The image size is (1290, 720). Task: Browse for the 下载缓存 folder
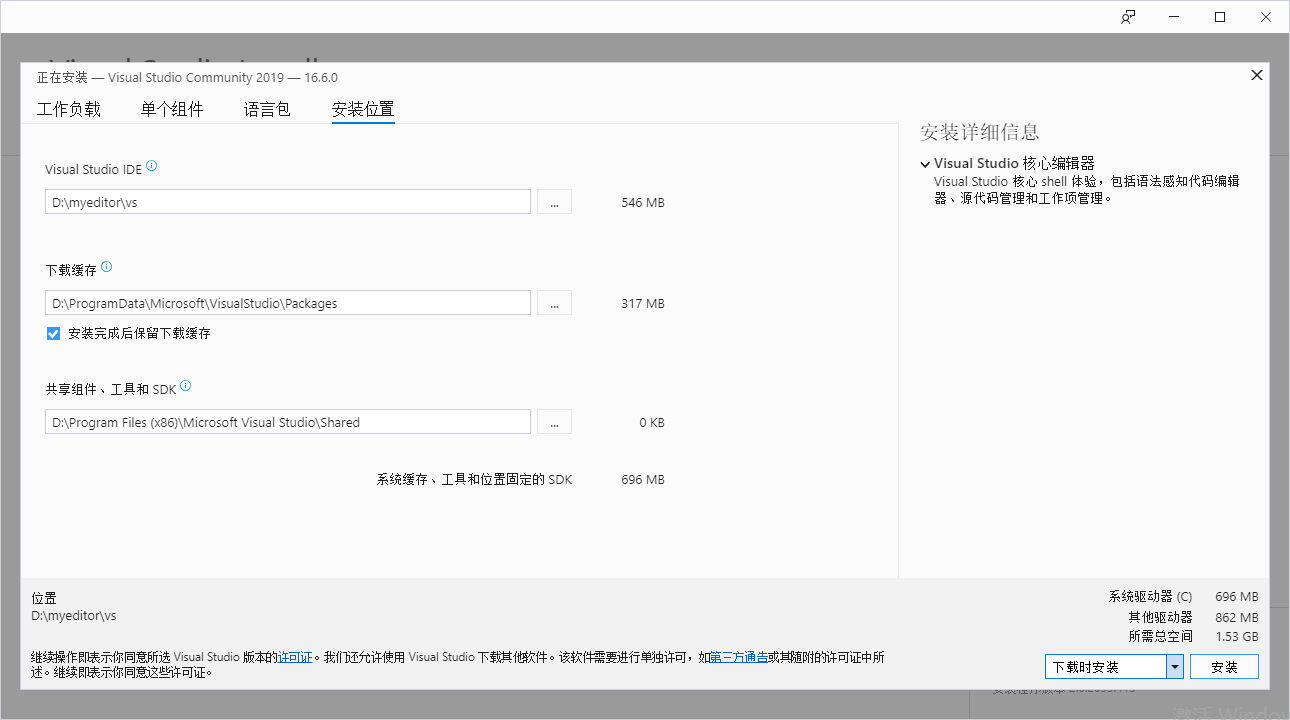[554, 303]
